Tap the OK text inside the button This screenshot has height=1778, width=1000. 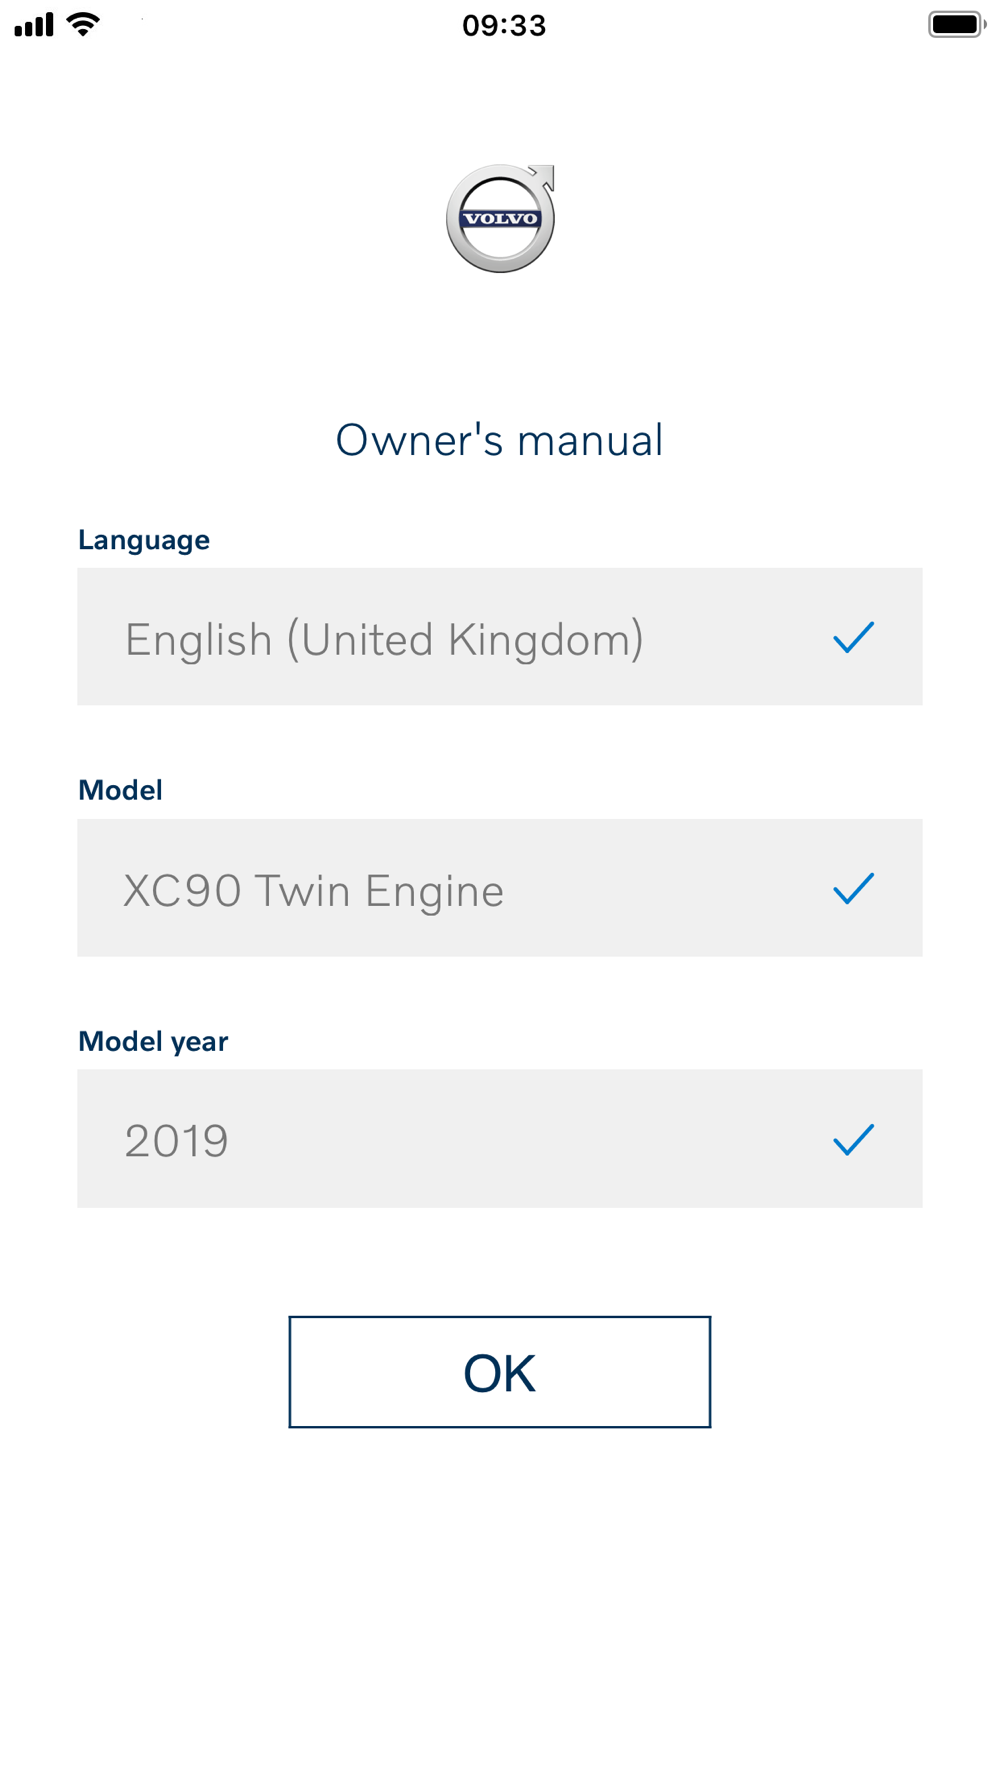500,1373
